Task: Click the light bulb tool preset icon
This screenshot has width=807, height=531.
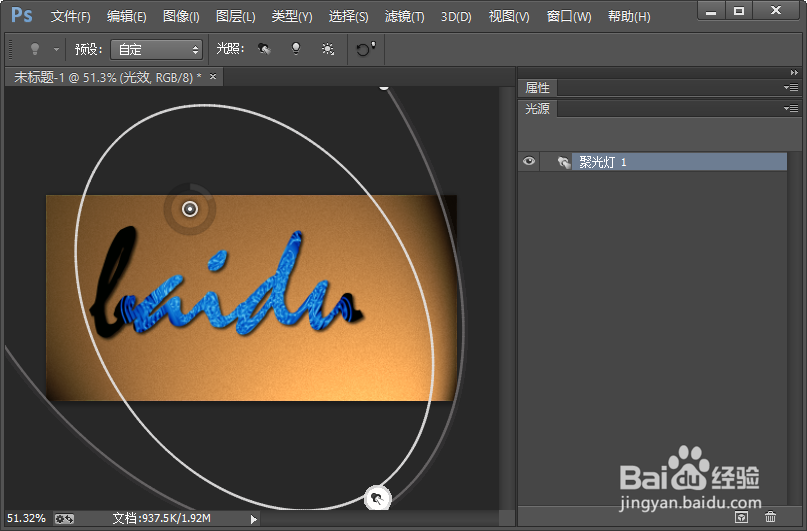Action: 34,49
